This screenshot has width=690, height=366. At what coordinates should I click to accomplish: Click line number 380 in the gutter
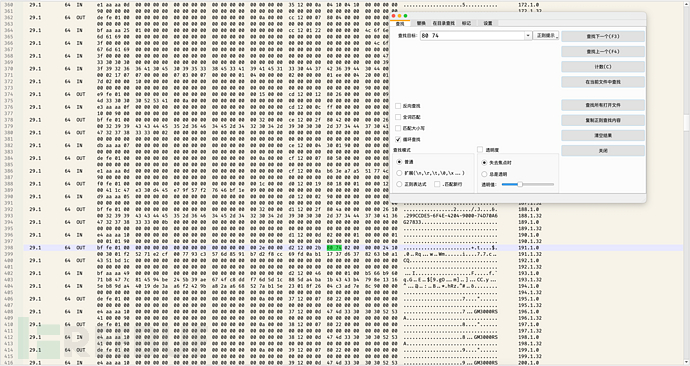coord(8,132)
